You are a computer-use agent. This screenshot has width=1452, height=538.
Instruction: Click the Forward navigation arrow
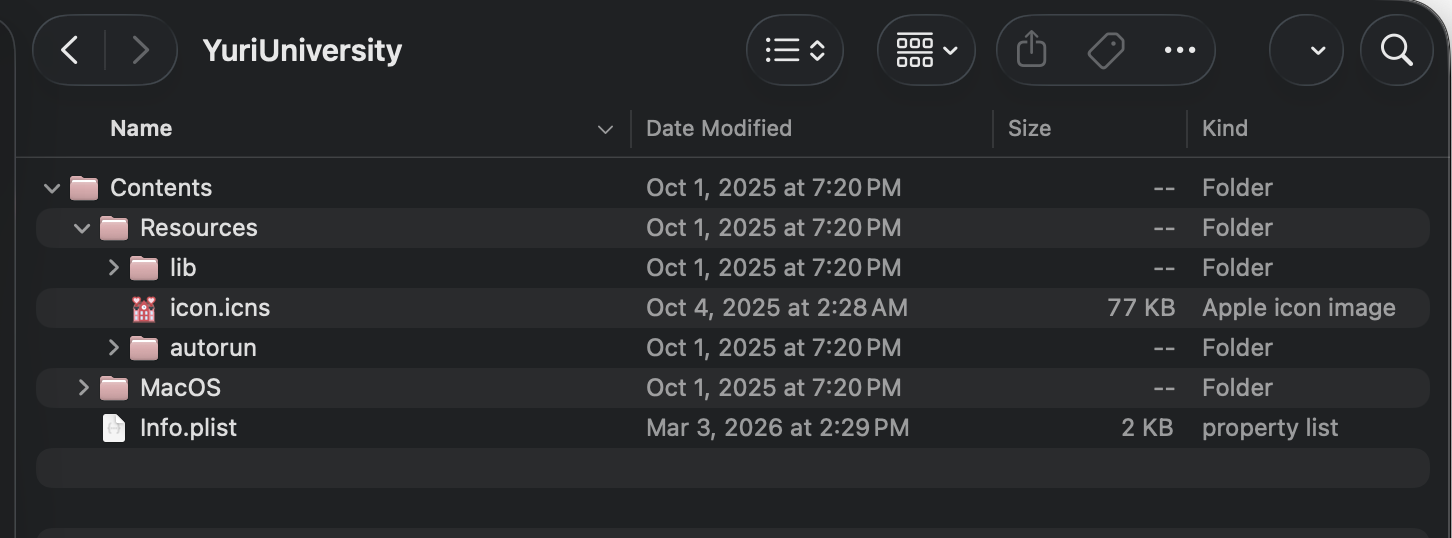coord(140,50)
